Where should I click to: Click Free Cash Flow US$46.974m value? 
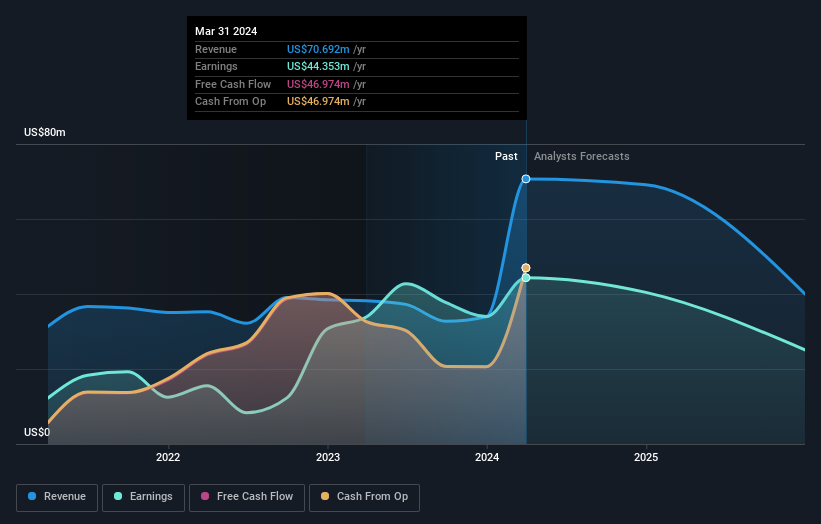318,84
